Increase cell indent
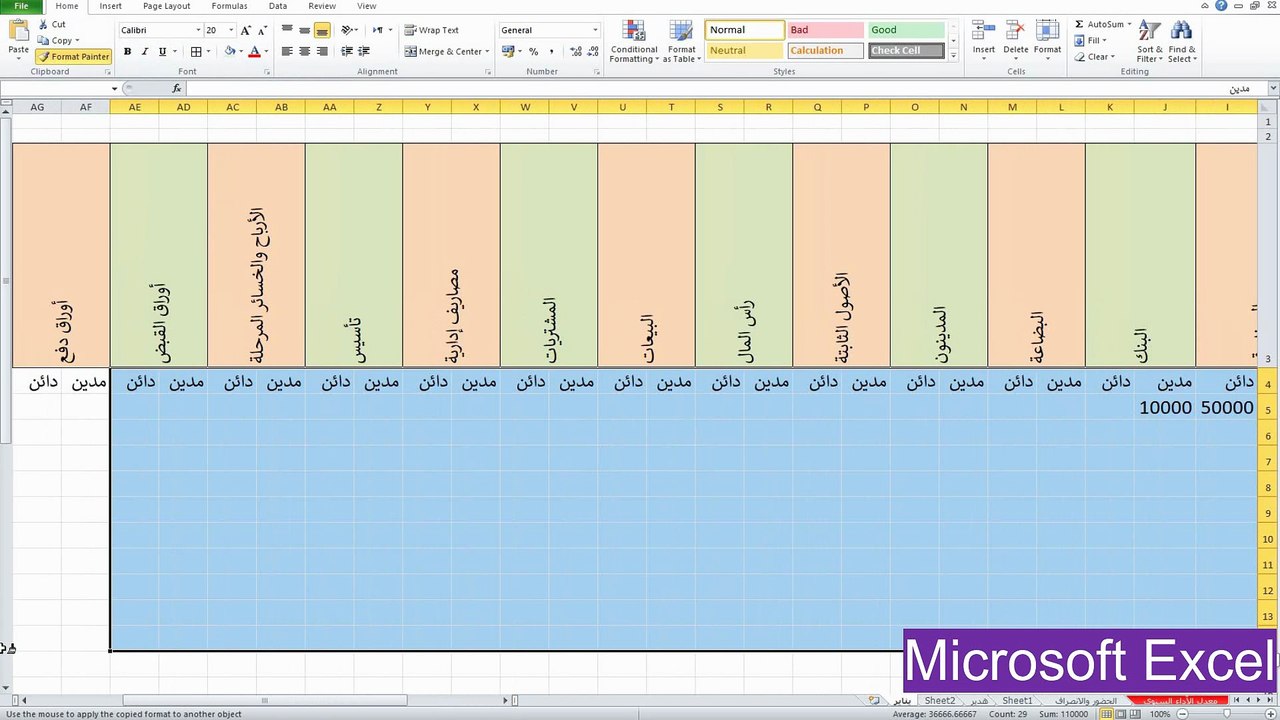Image resolution: width=1280 pixels, height=720 pixels. 364,51
